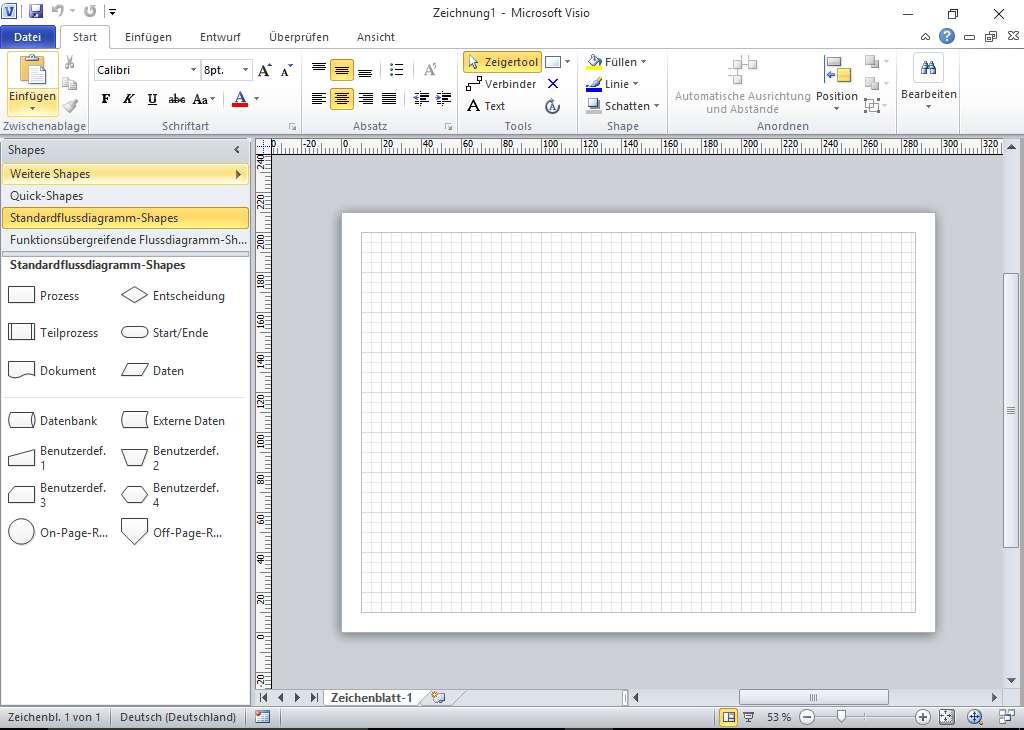Open the Entwurf ribbon tab
The height and width of the screenshot is (730, 1024).
(x=220, y=37)
